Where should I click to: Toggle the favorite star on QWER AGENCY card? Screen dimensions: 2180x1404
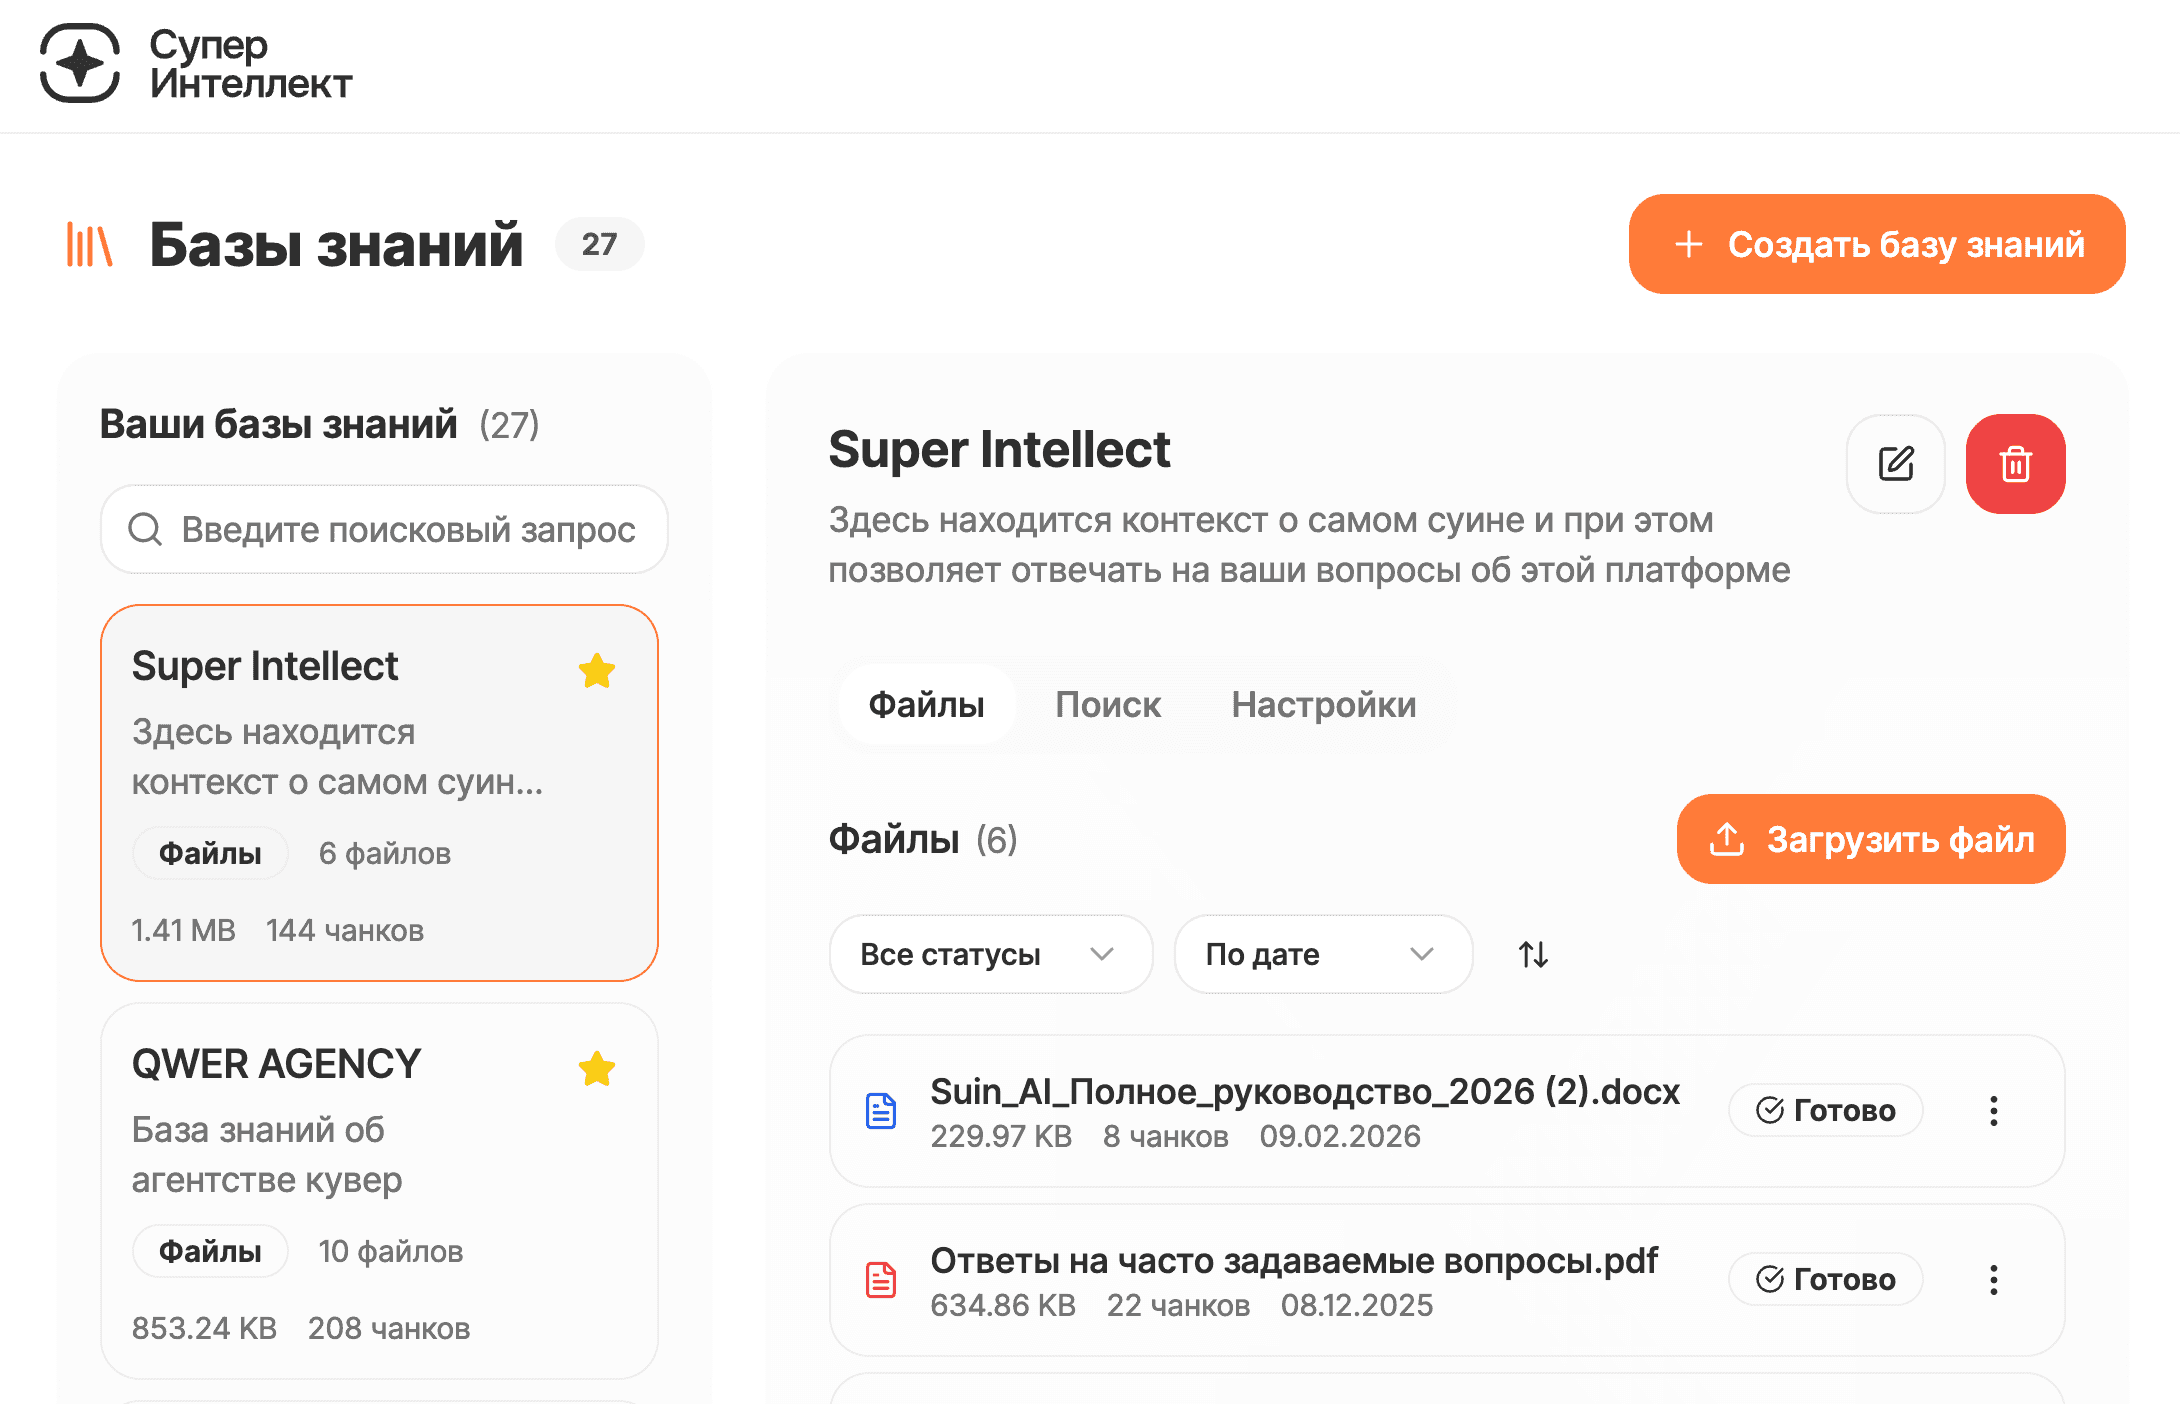[597, 1068]
